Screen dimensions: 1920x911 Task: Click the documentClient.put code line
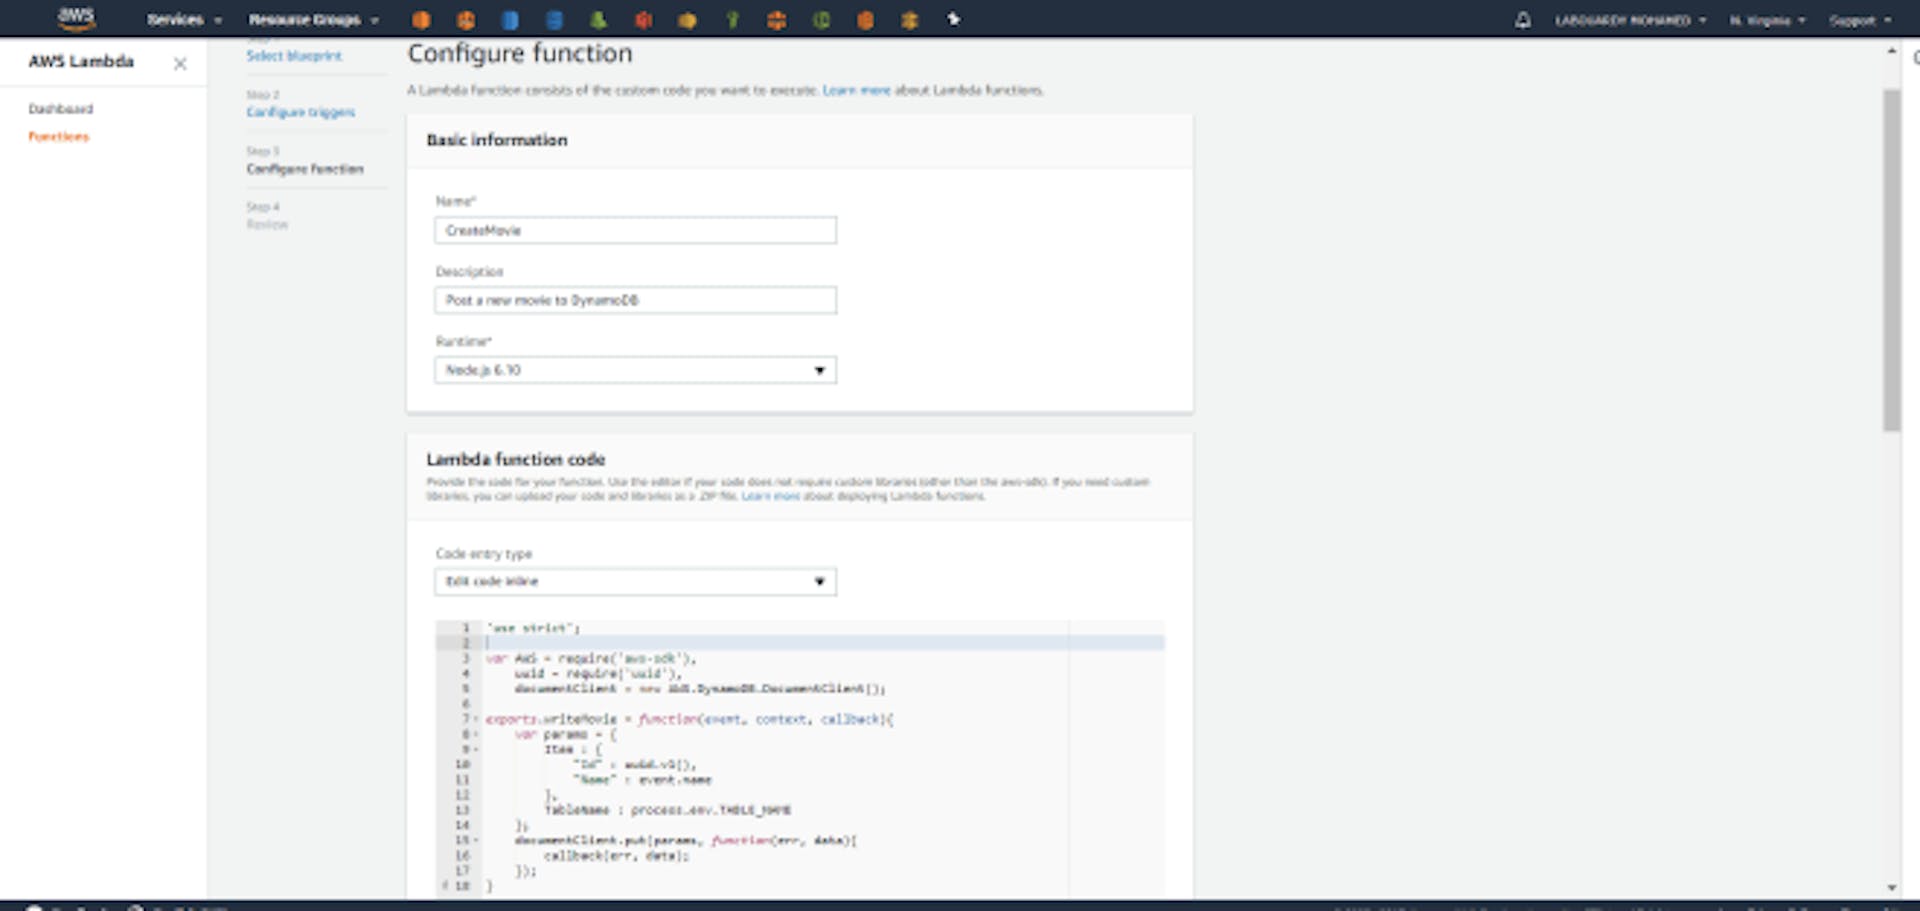686,840
